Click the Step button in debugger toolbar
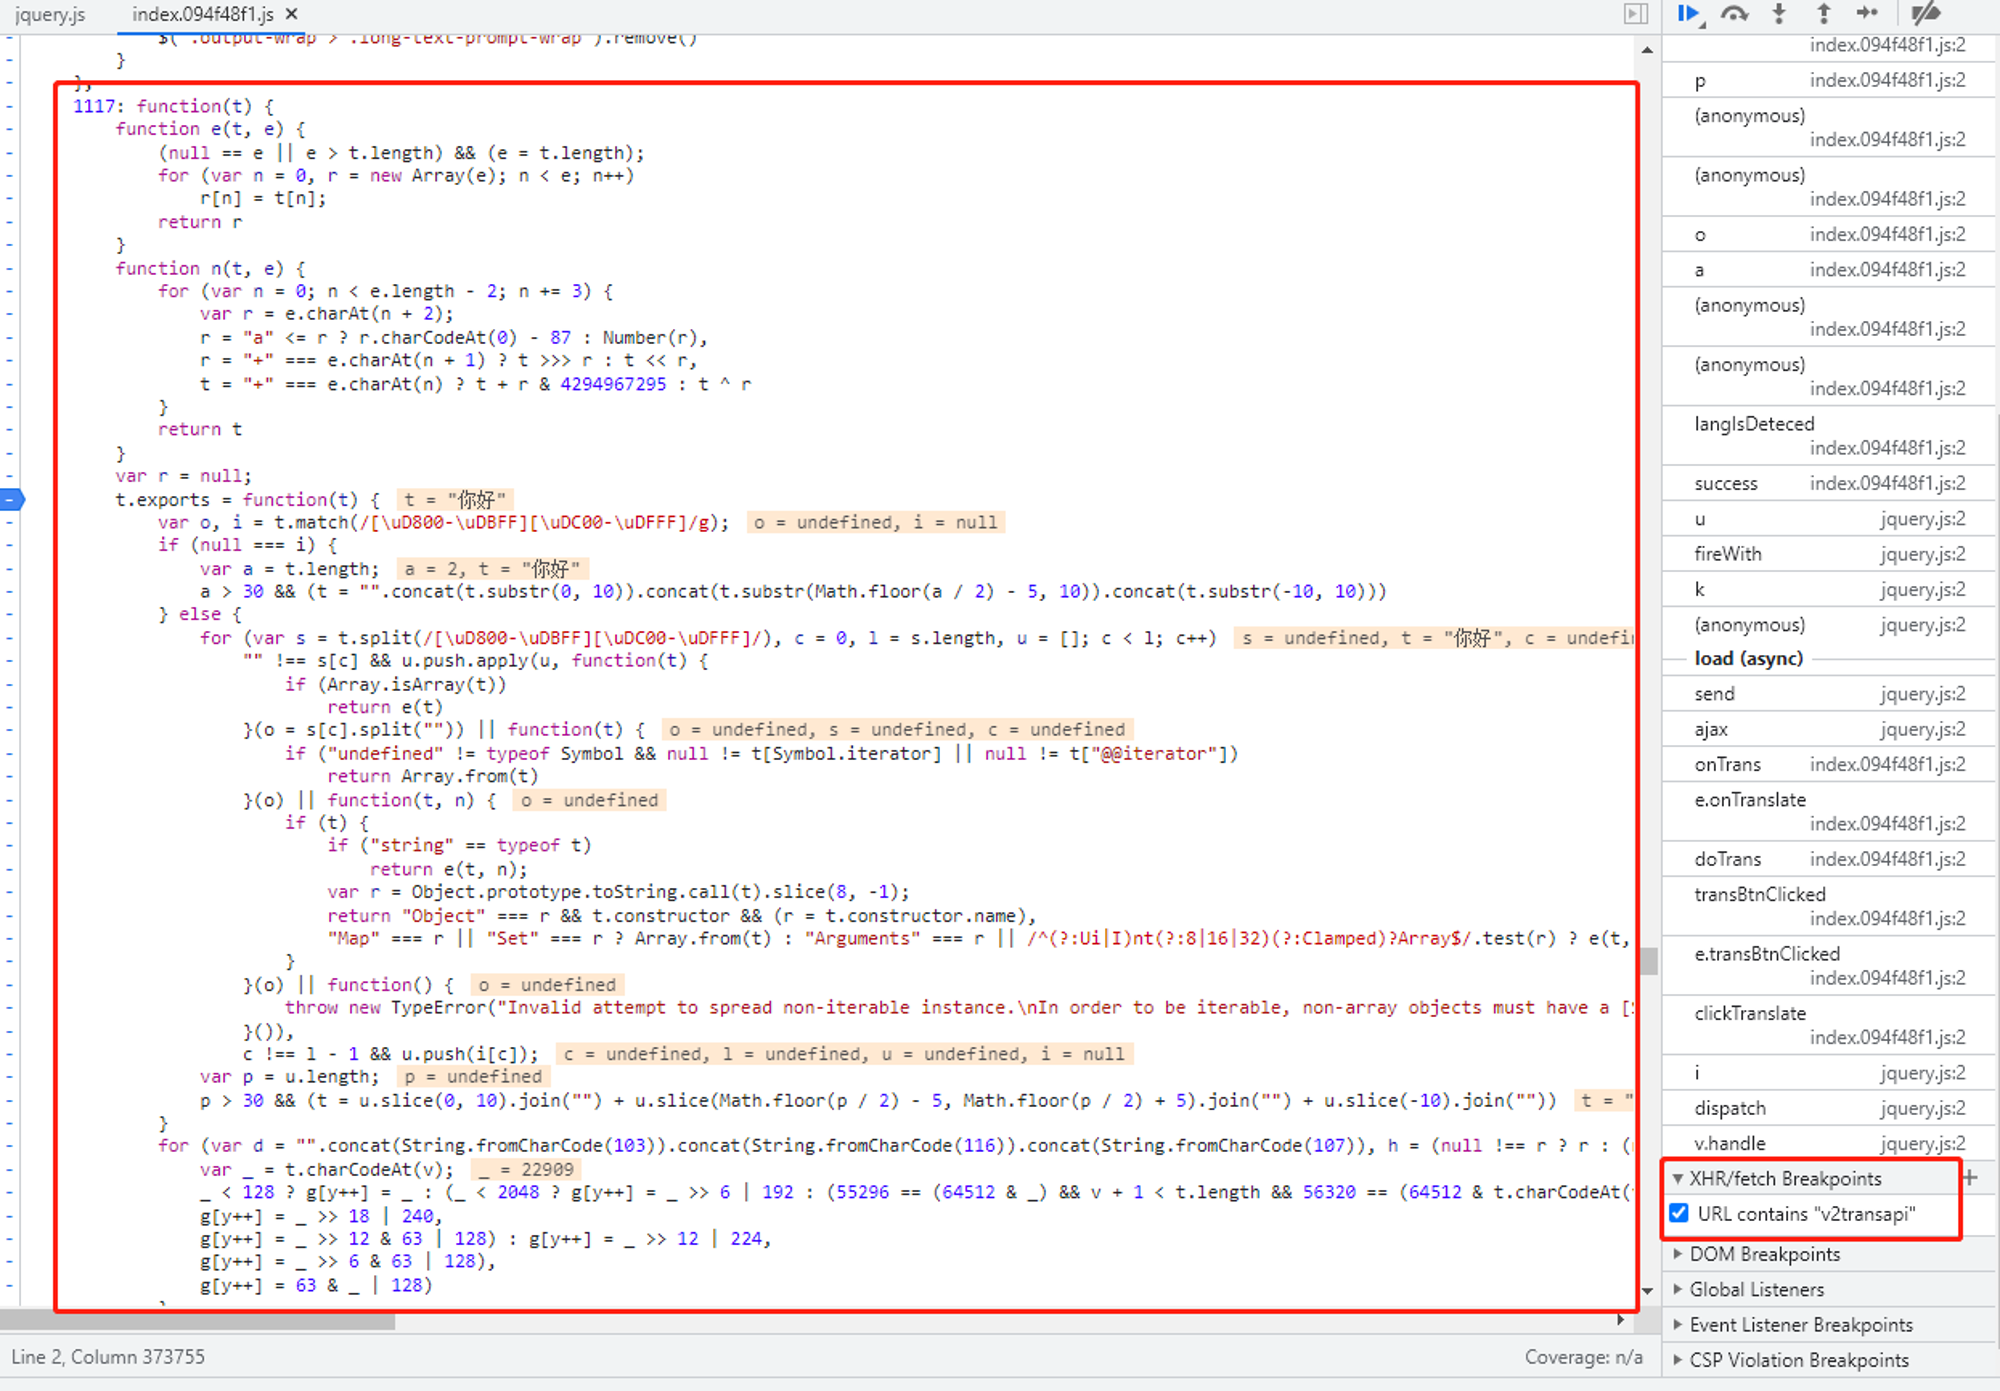Image resolution: width=2000 pixels, height=1391 pixels. click(1867, 14)
